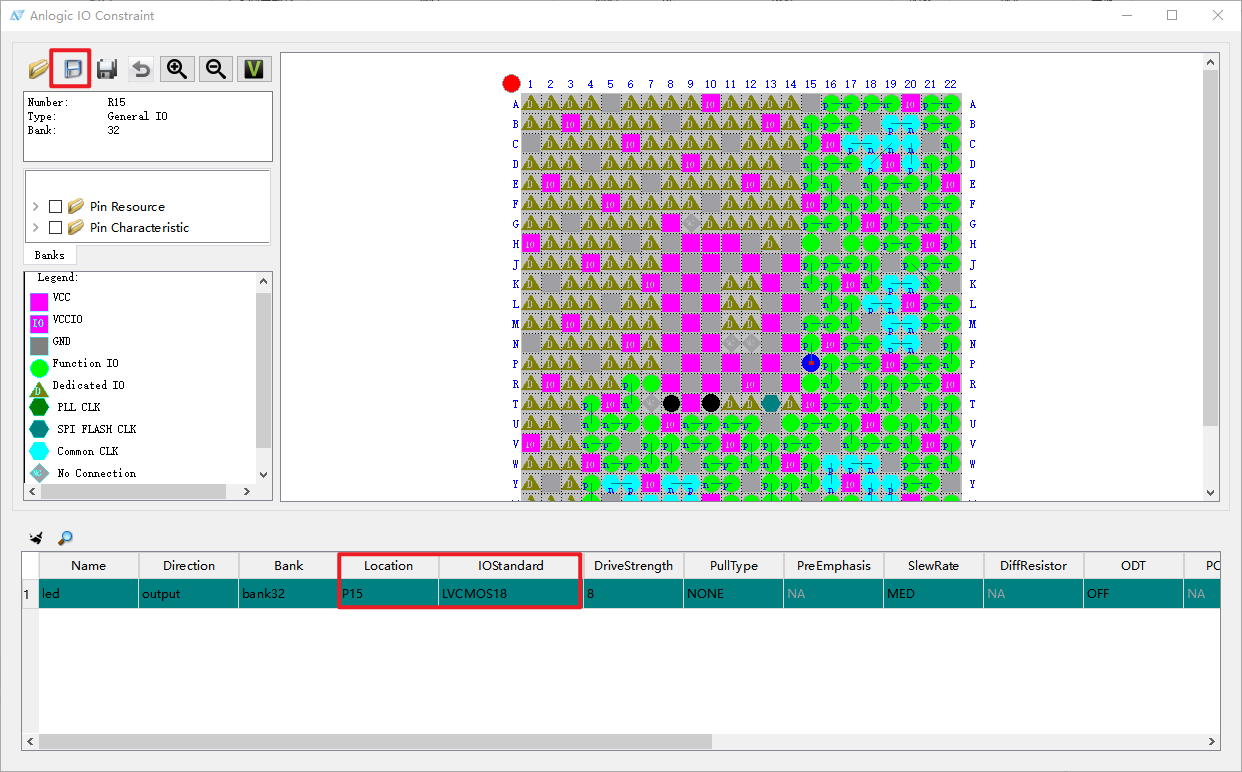Click the legend horizontal scrollbar right arrow

tap(249, 491)
